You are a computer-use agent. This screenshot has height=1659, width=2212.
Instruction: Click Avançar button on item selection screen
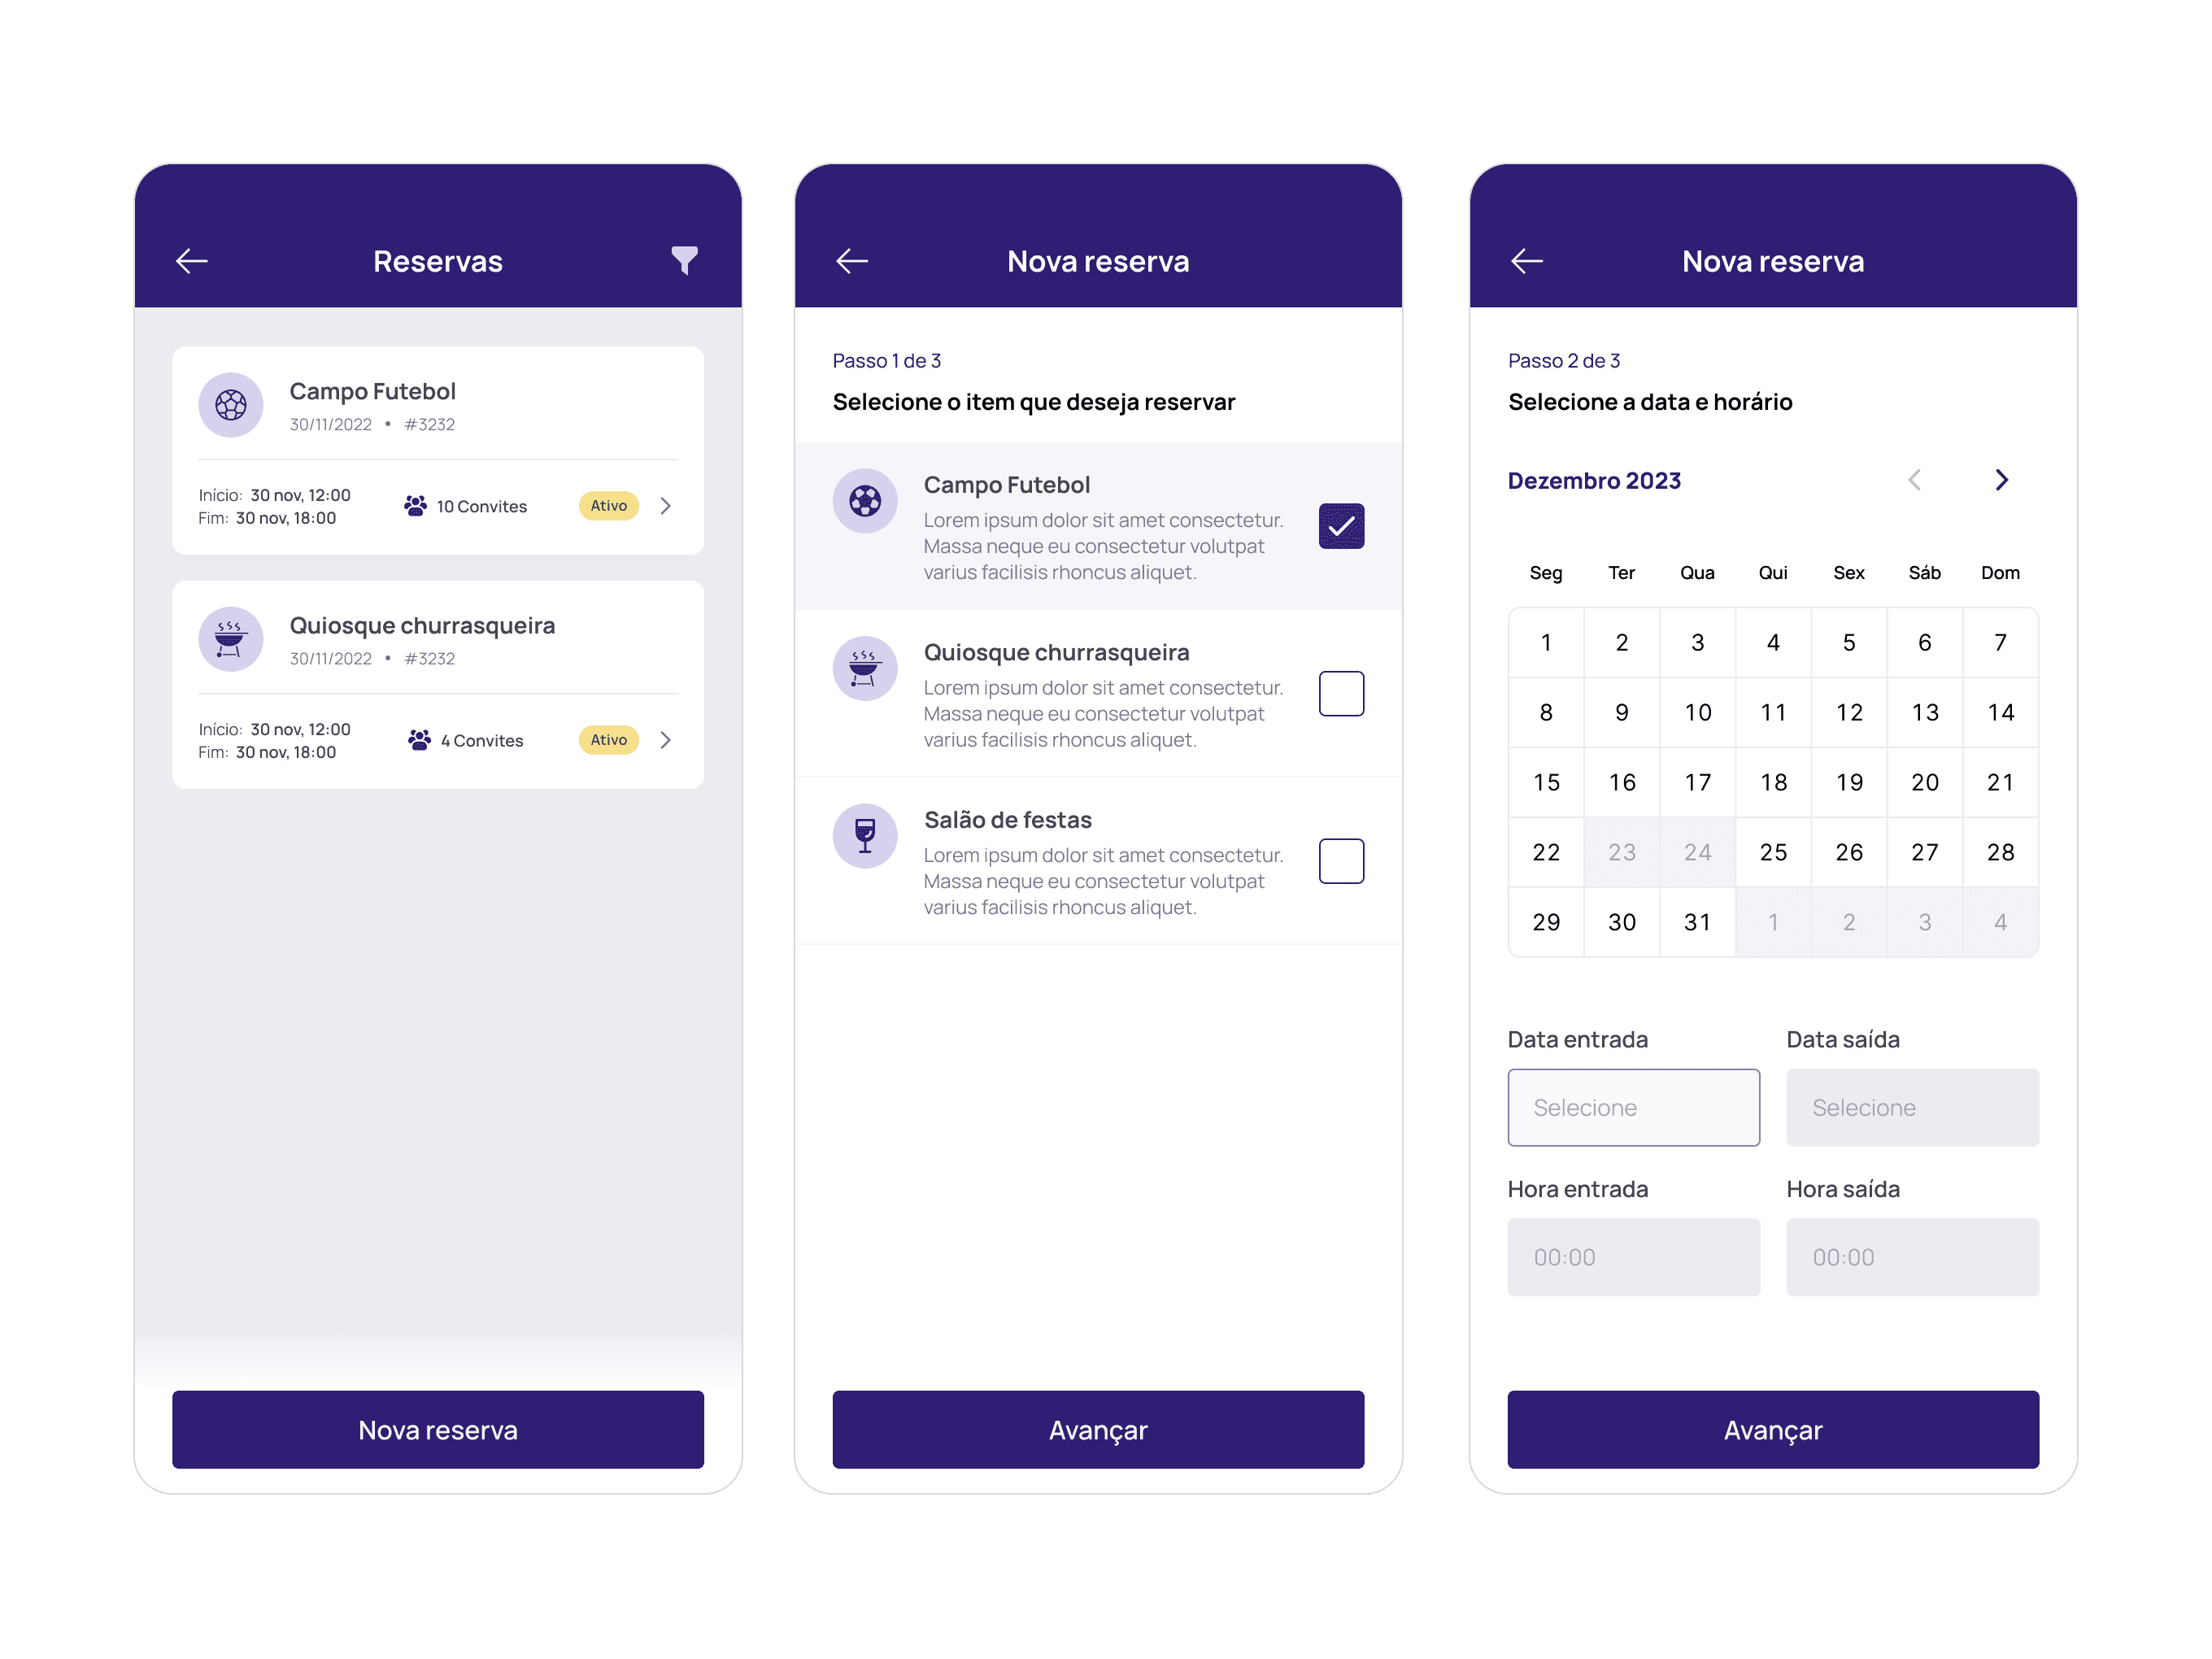[x=1104, y=1430]
